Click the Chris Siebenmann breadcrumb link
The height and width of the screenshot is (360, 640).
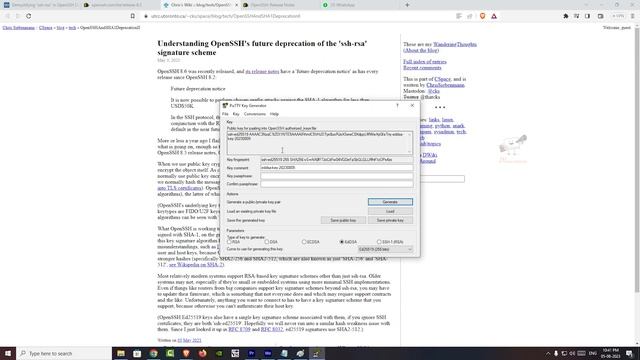18,28
